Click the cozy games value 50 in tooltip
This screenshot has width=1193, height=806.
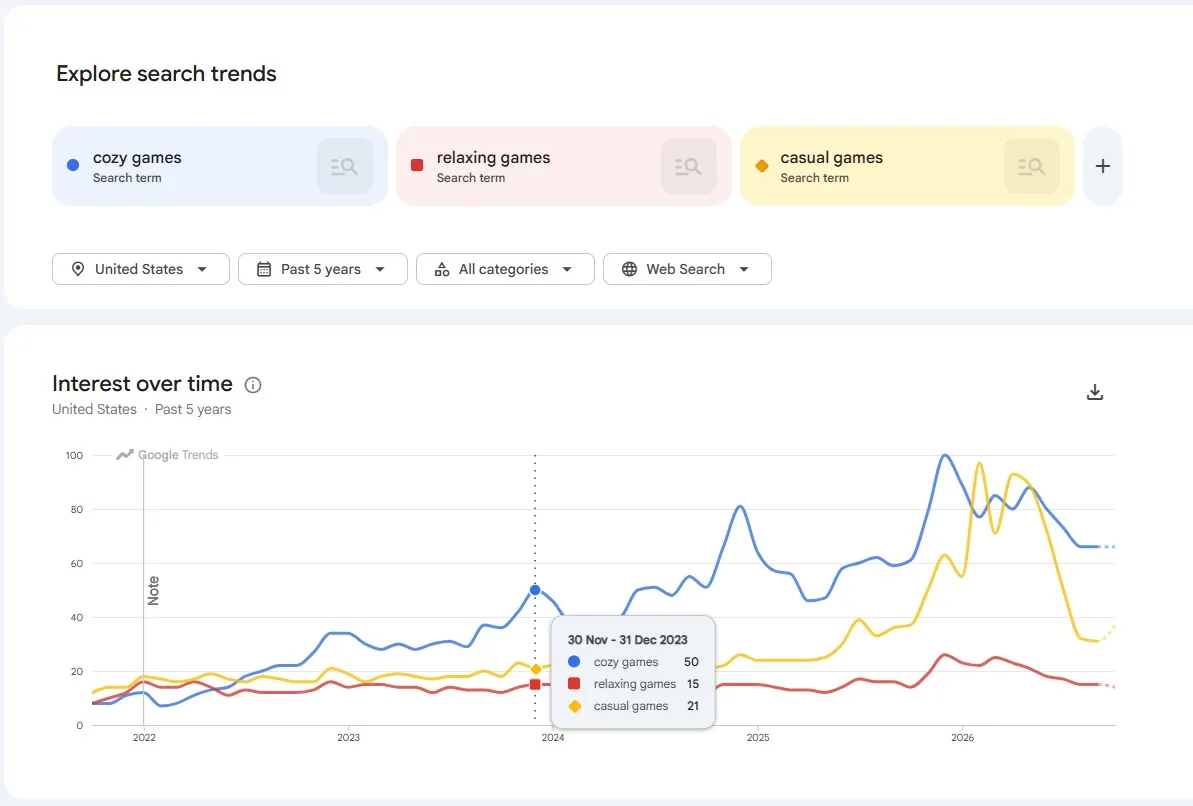tap(691, 662)
